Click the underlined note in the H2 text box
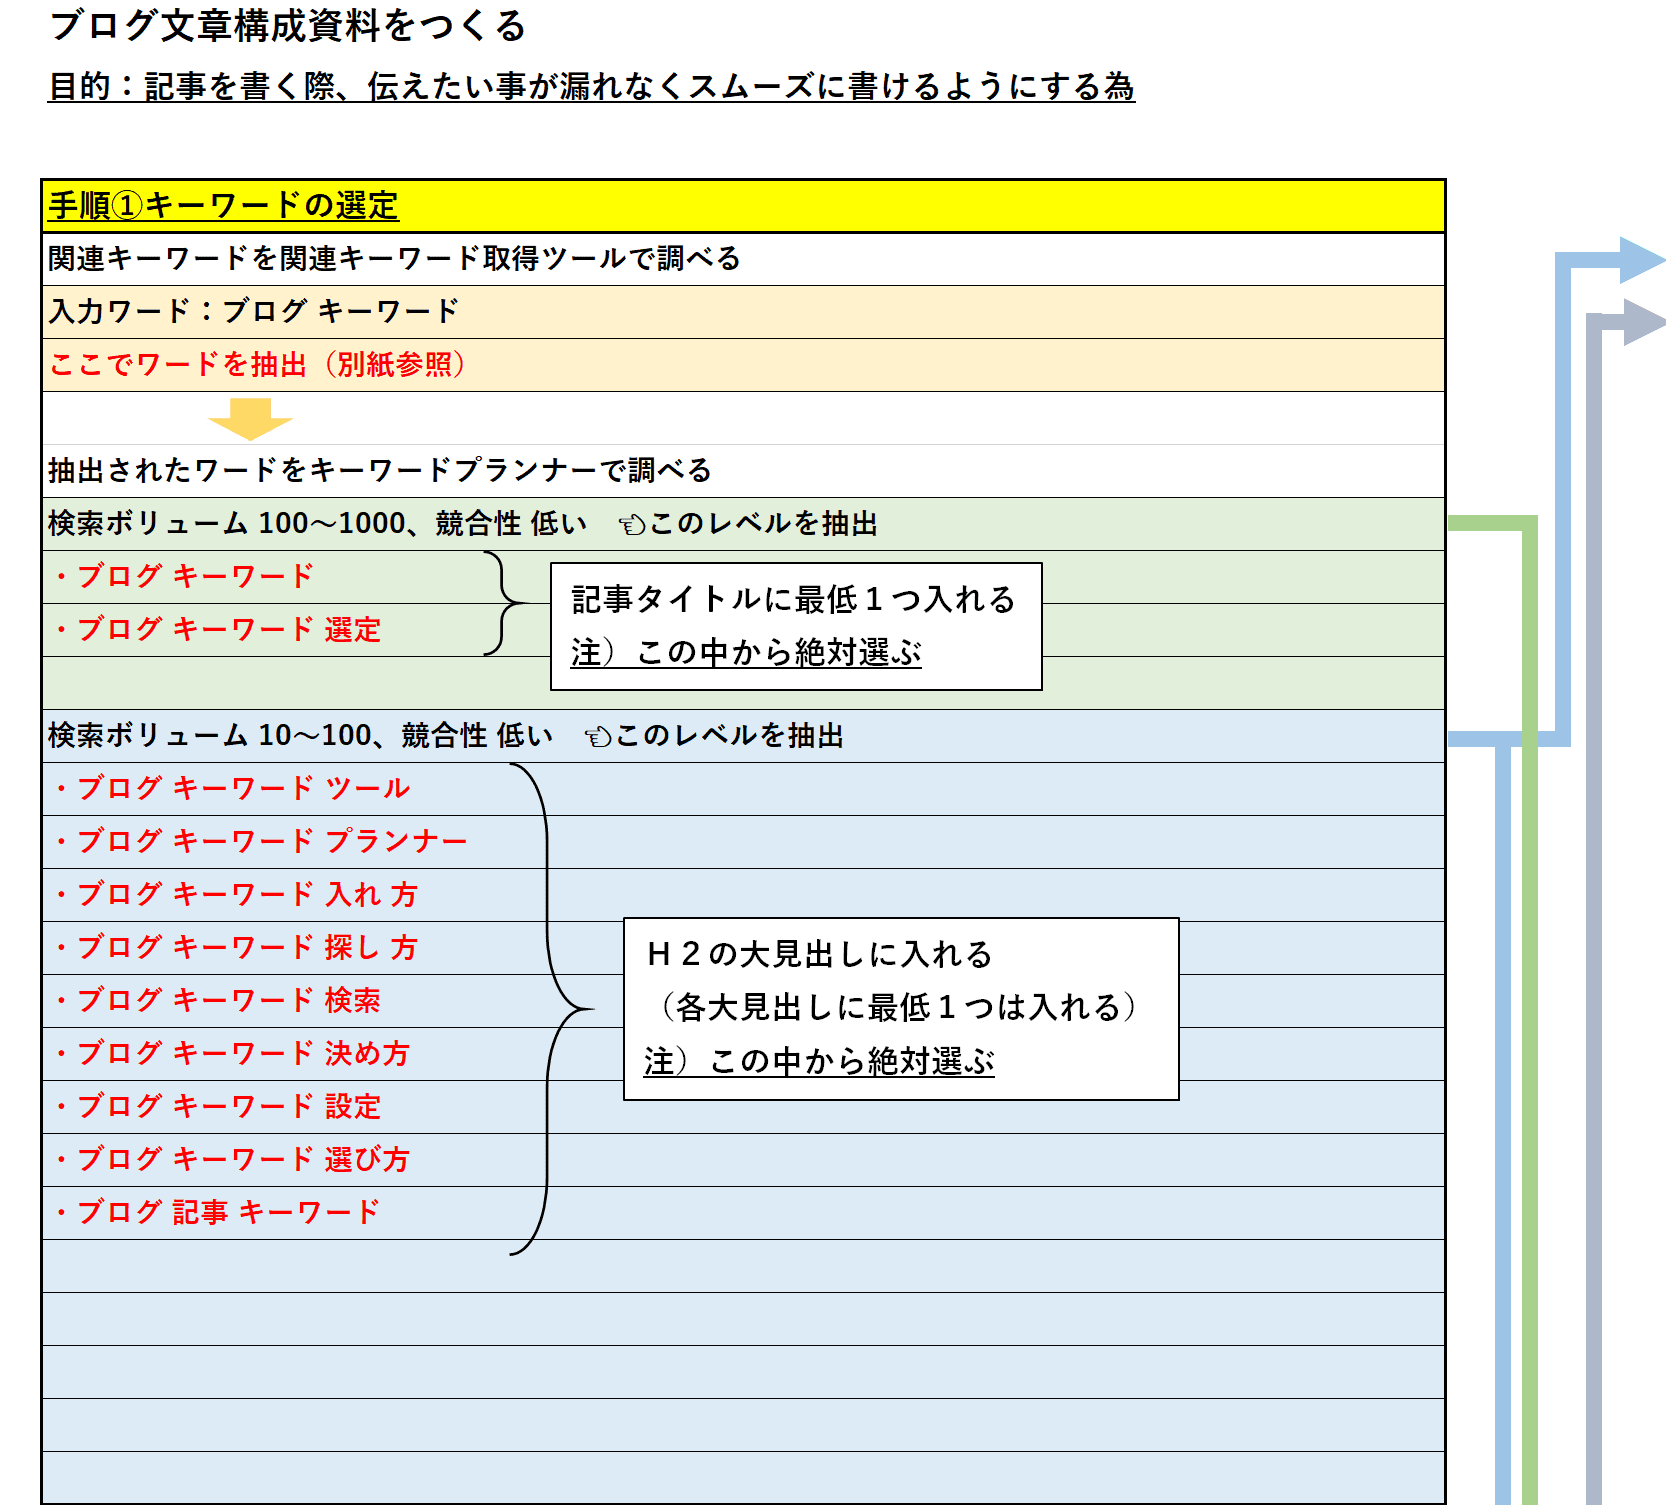This screenshot has width=1673, height=1509. coord(819,1061)
